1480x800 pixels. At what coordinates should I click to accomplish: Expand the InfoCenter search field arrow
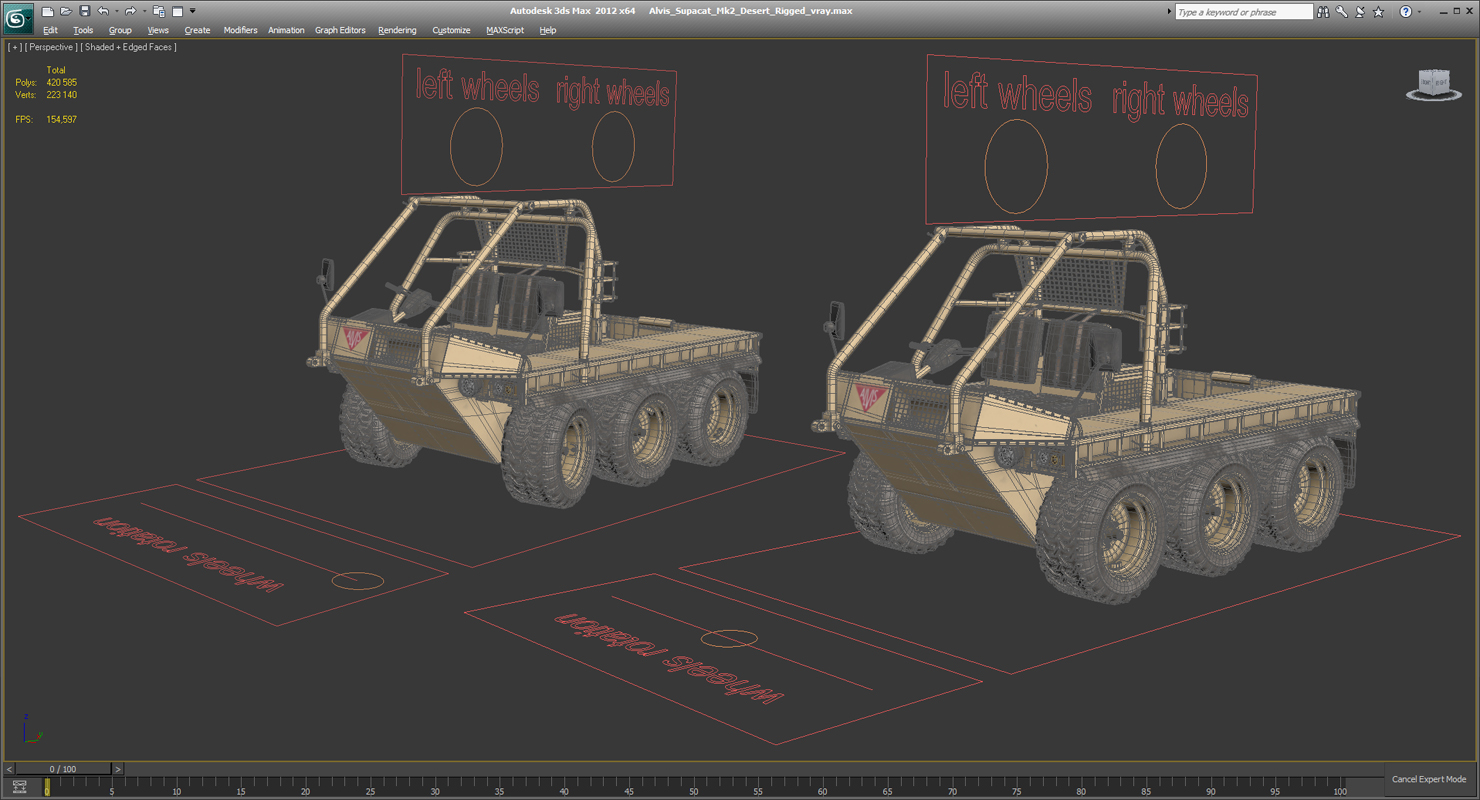pyautogui.click(x=1170, y=12)
